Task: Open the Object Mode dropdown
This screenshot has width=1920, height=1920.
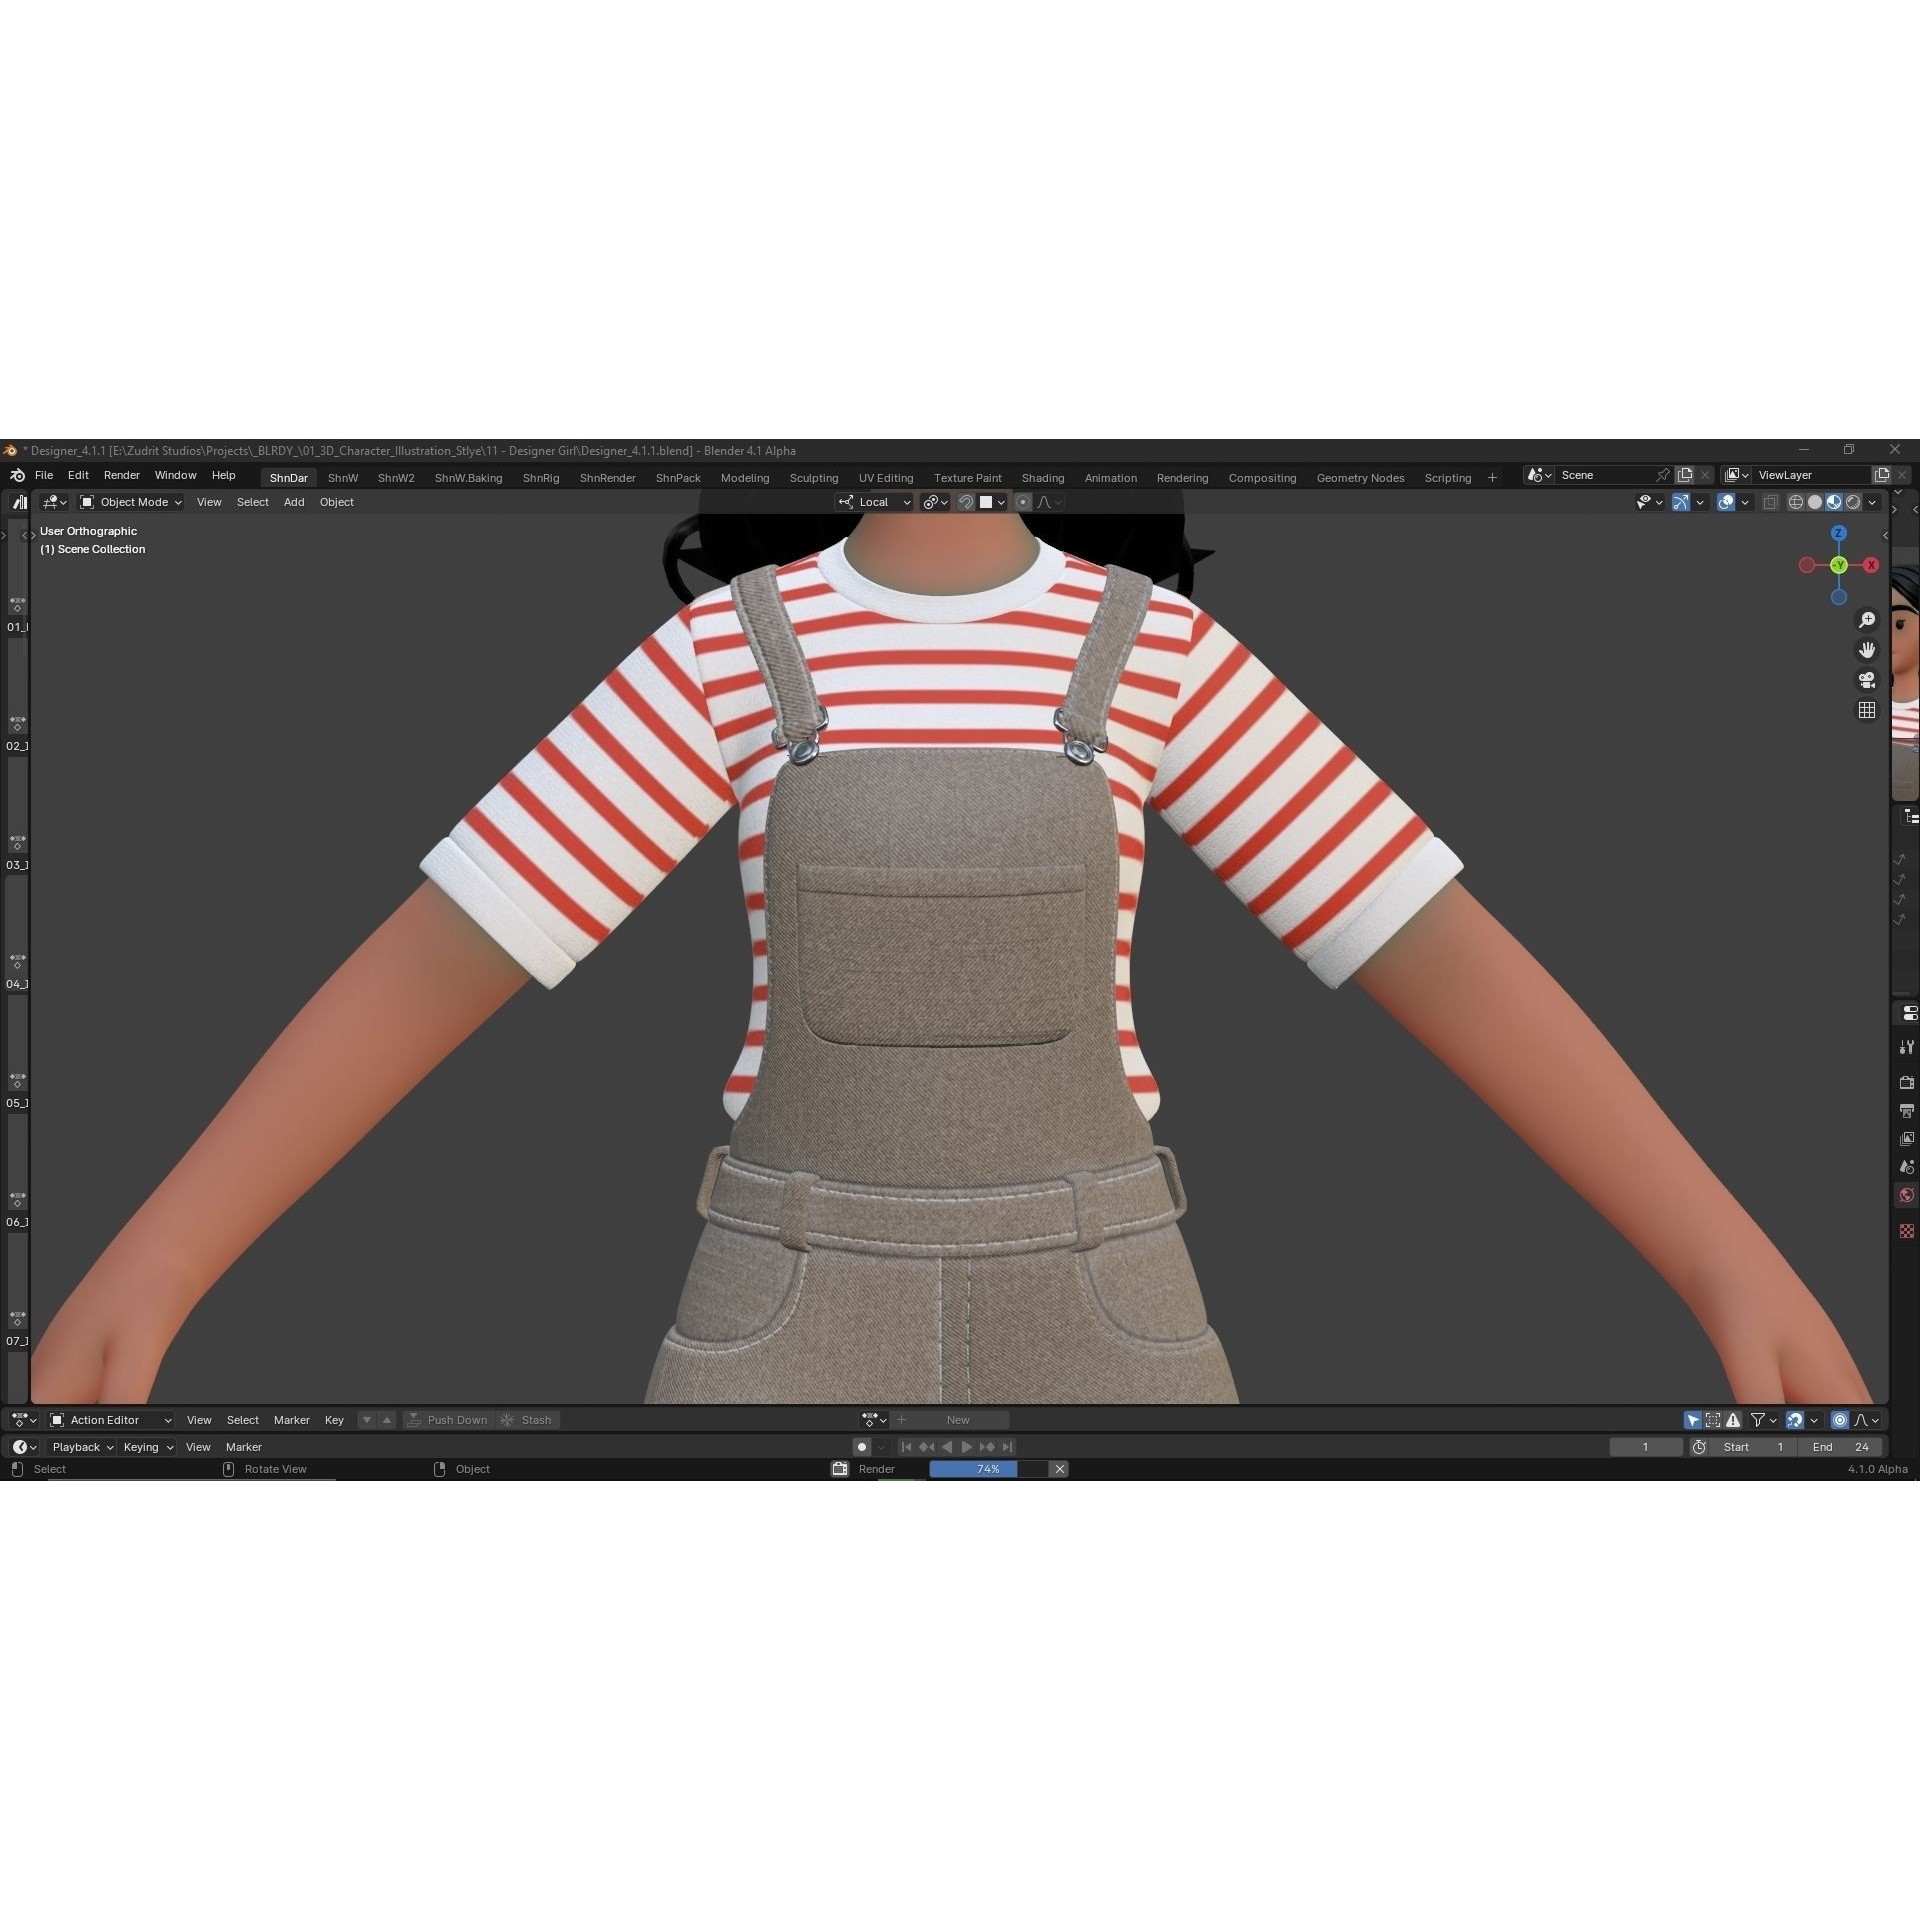Action: pos(129,502)
